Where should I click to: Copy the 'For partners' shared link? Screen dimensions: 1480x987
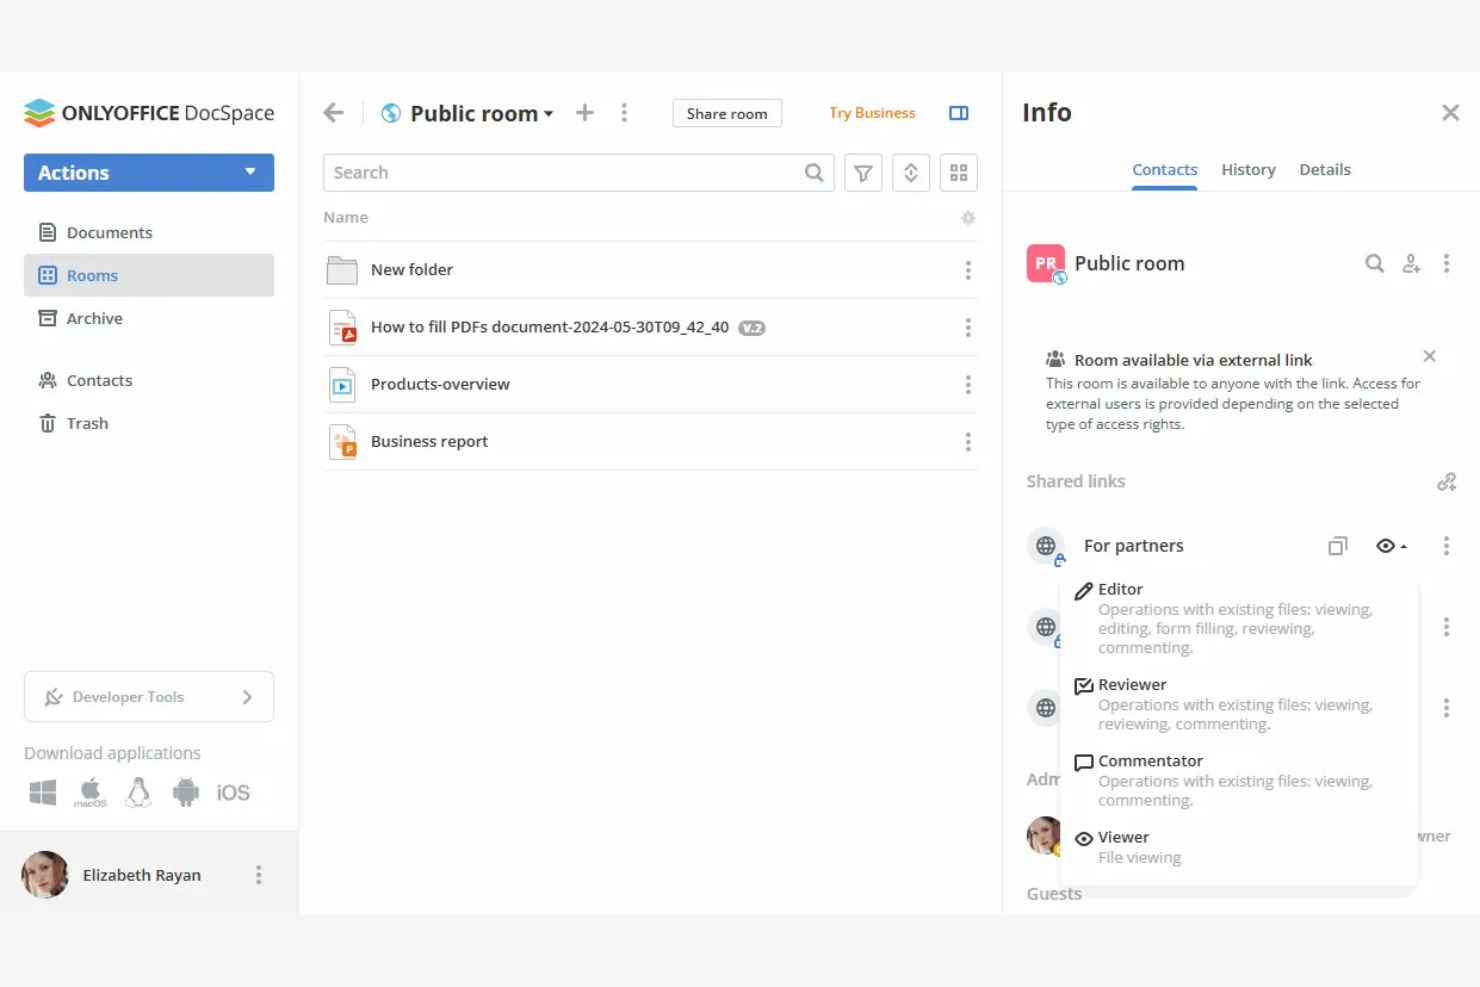click(1337, 546)
